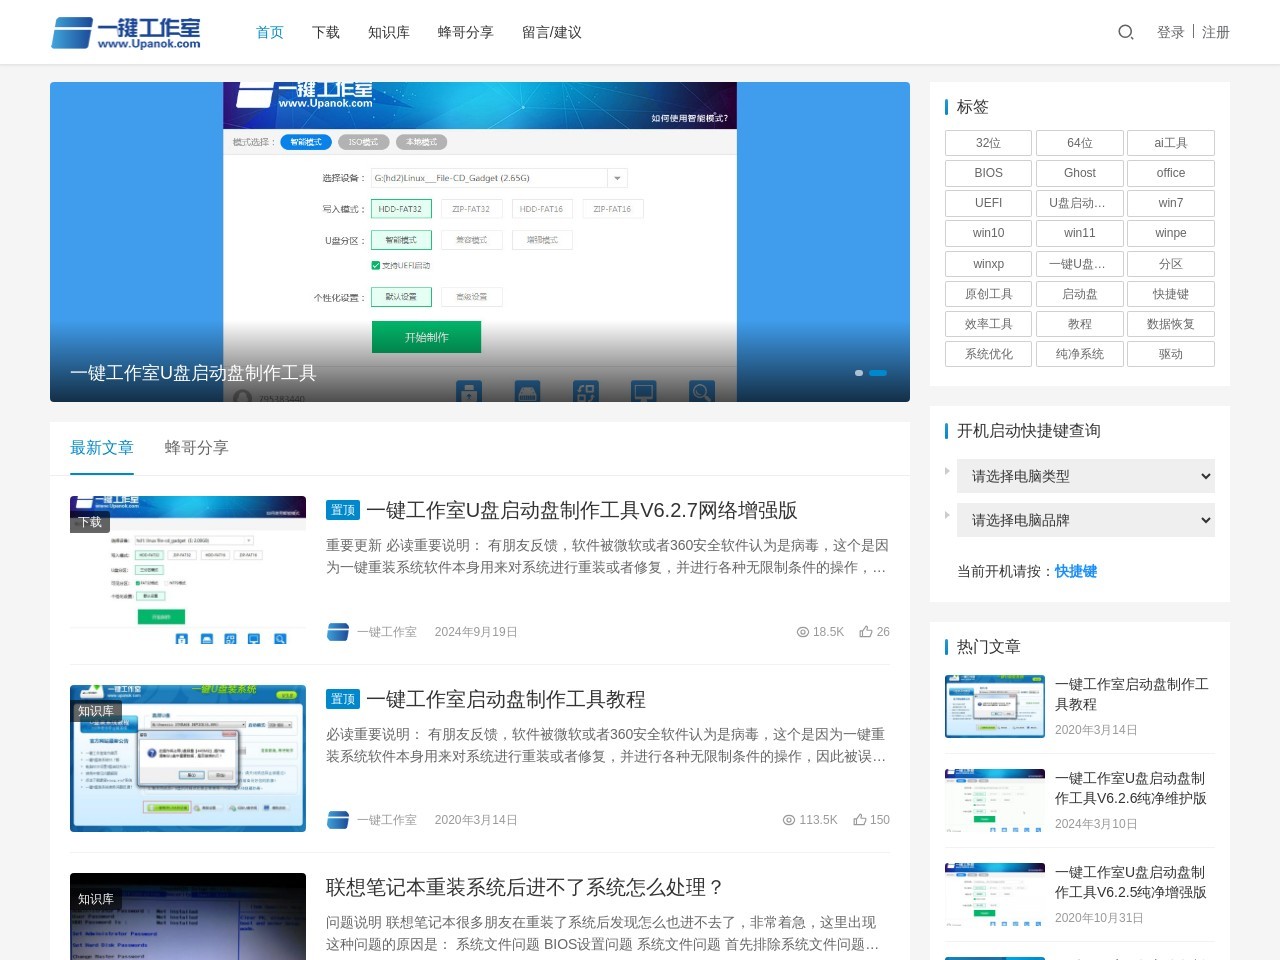Open the search magnifier in top navigation
Image resolution: width=1280 pixels, height=960 pixels.
pyautogui.click(x=1125, y=32)
